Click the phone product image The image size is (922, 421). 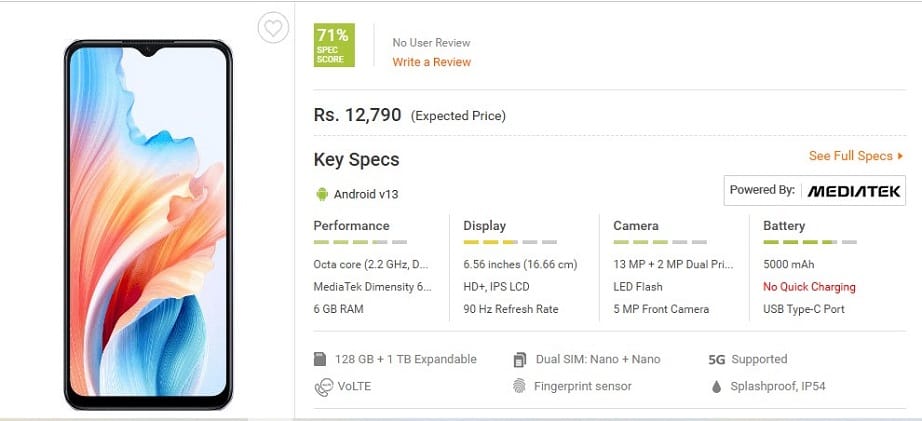click(148, 224)
